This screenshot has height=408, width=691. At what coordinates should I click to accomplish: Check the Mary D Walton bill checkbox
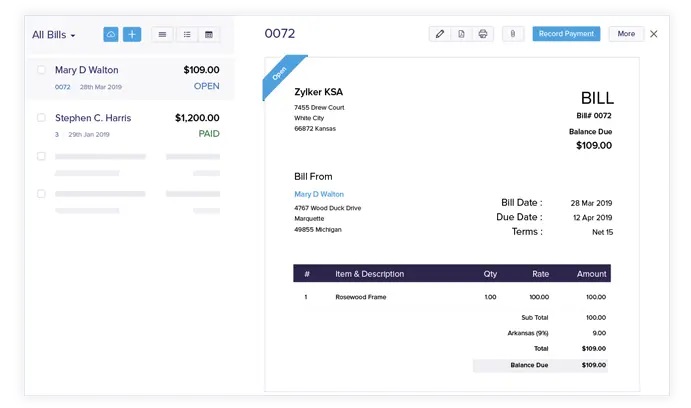point(41,70)
